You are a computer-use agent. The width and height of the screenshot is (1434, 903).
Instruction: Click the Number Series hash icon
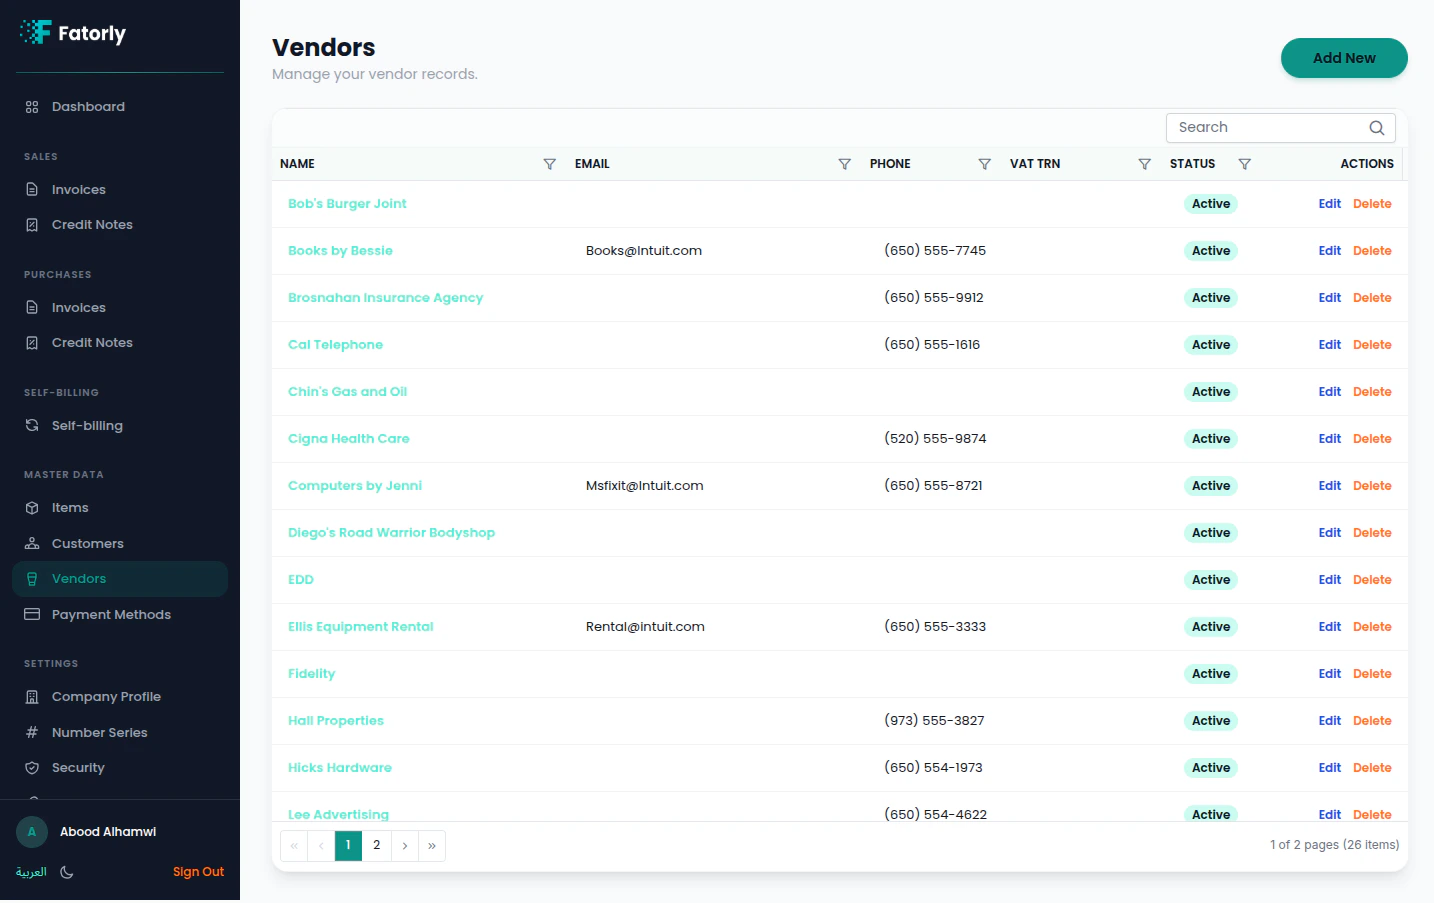tap(32, 733)
